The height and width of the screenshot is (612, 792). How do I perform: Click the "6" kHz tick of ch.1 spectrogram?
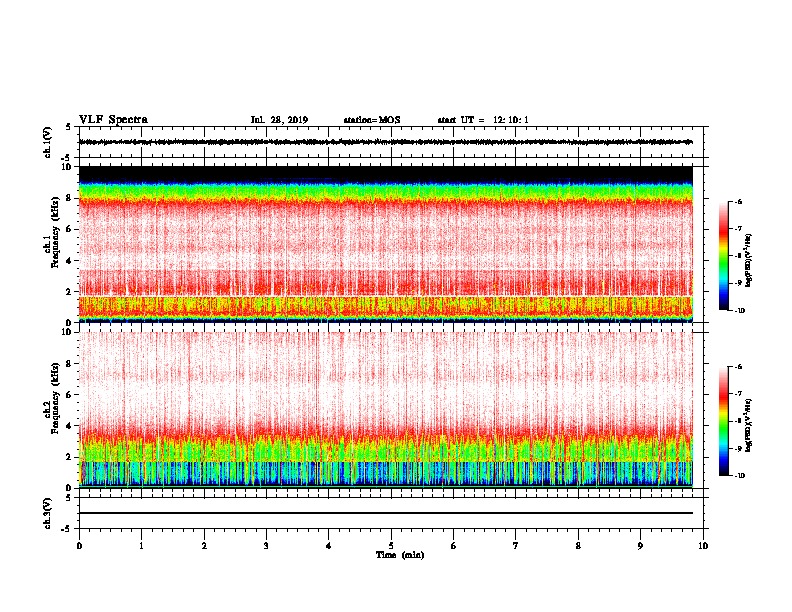(69, 229)
